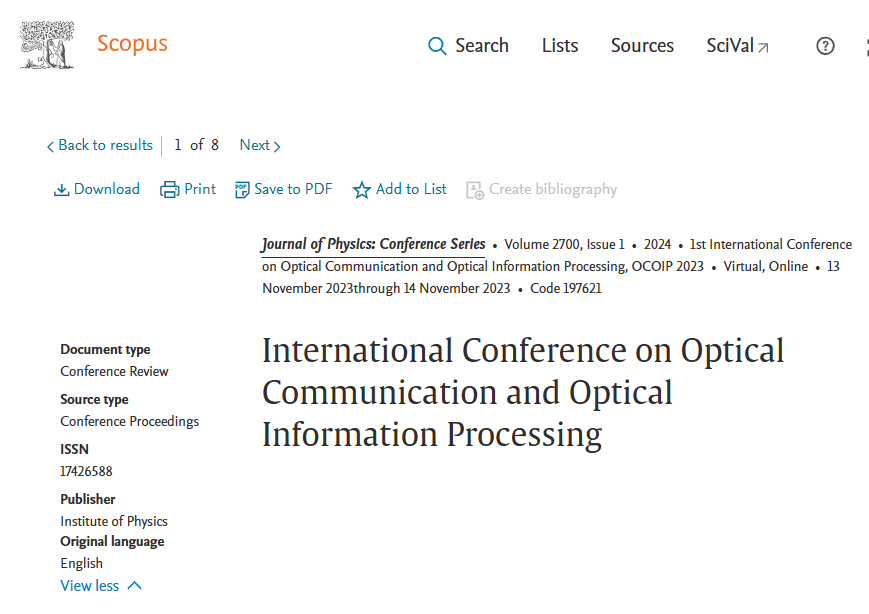Open Journal of Physics: Conference Series link

[x=373, y=245]
